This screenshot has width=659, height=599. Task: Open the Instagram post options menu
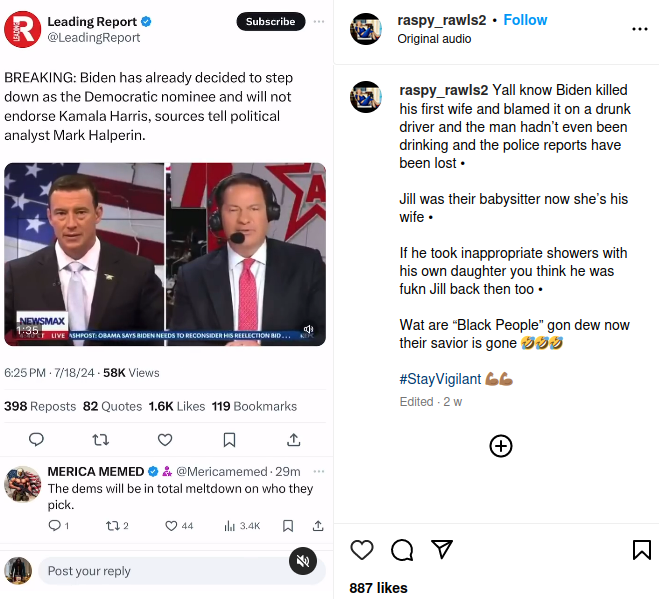pos(640,29)
